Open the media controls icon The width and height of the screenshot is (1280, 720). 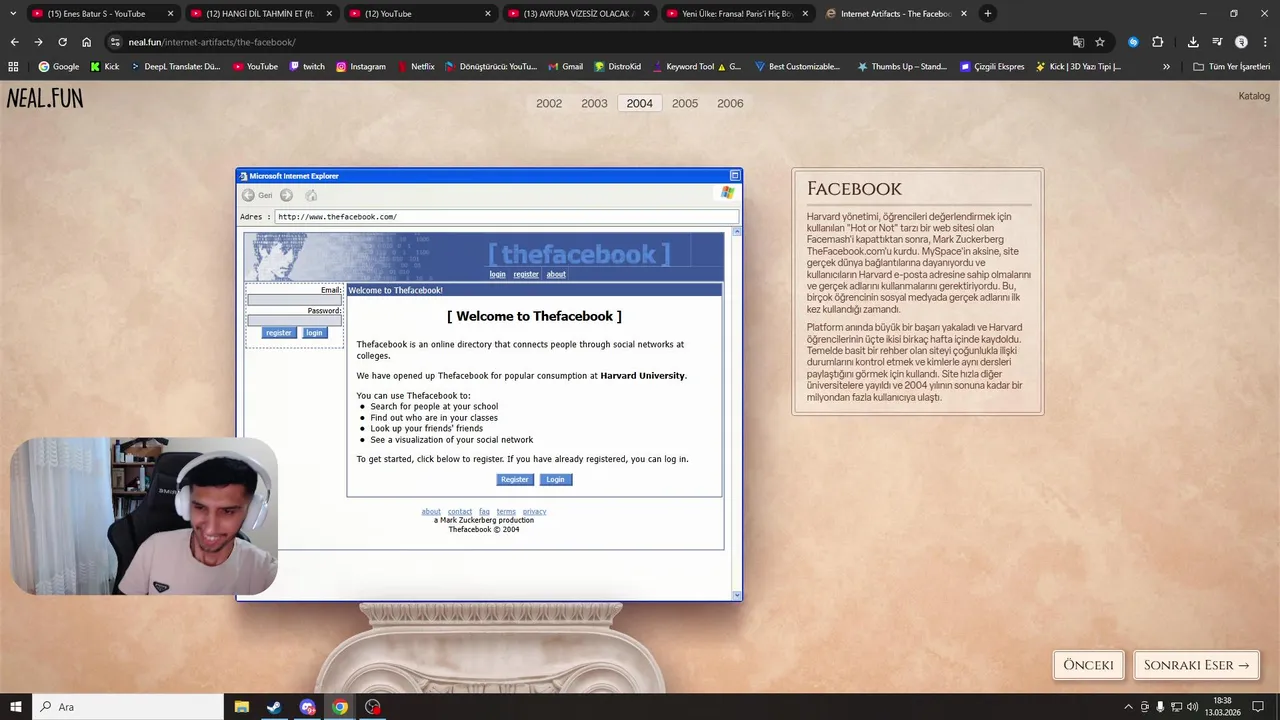pyautogui.click(x=1217, y=42)
